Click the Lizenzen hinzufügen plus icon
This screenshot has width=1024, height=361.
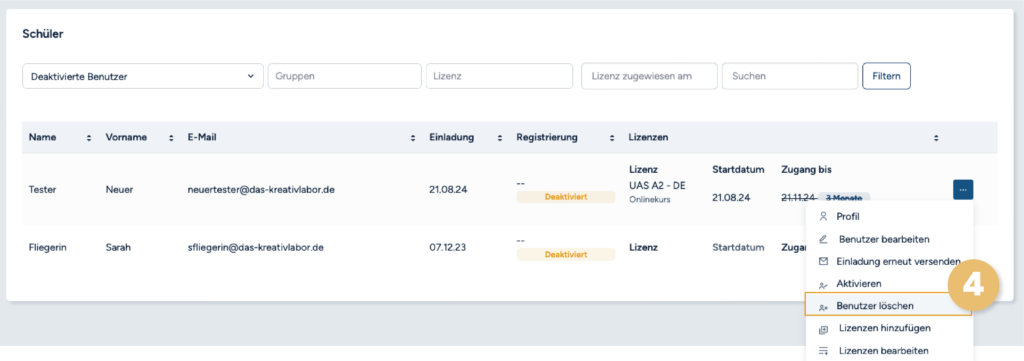pos(824,329)
